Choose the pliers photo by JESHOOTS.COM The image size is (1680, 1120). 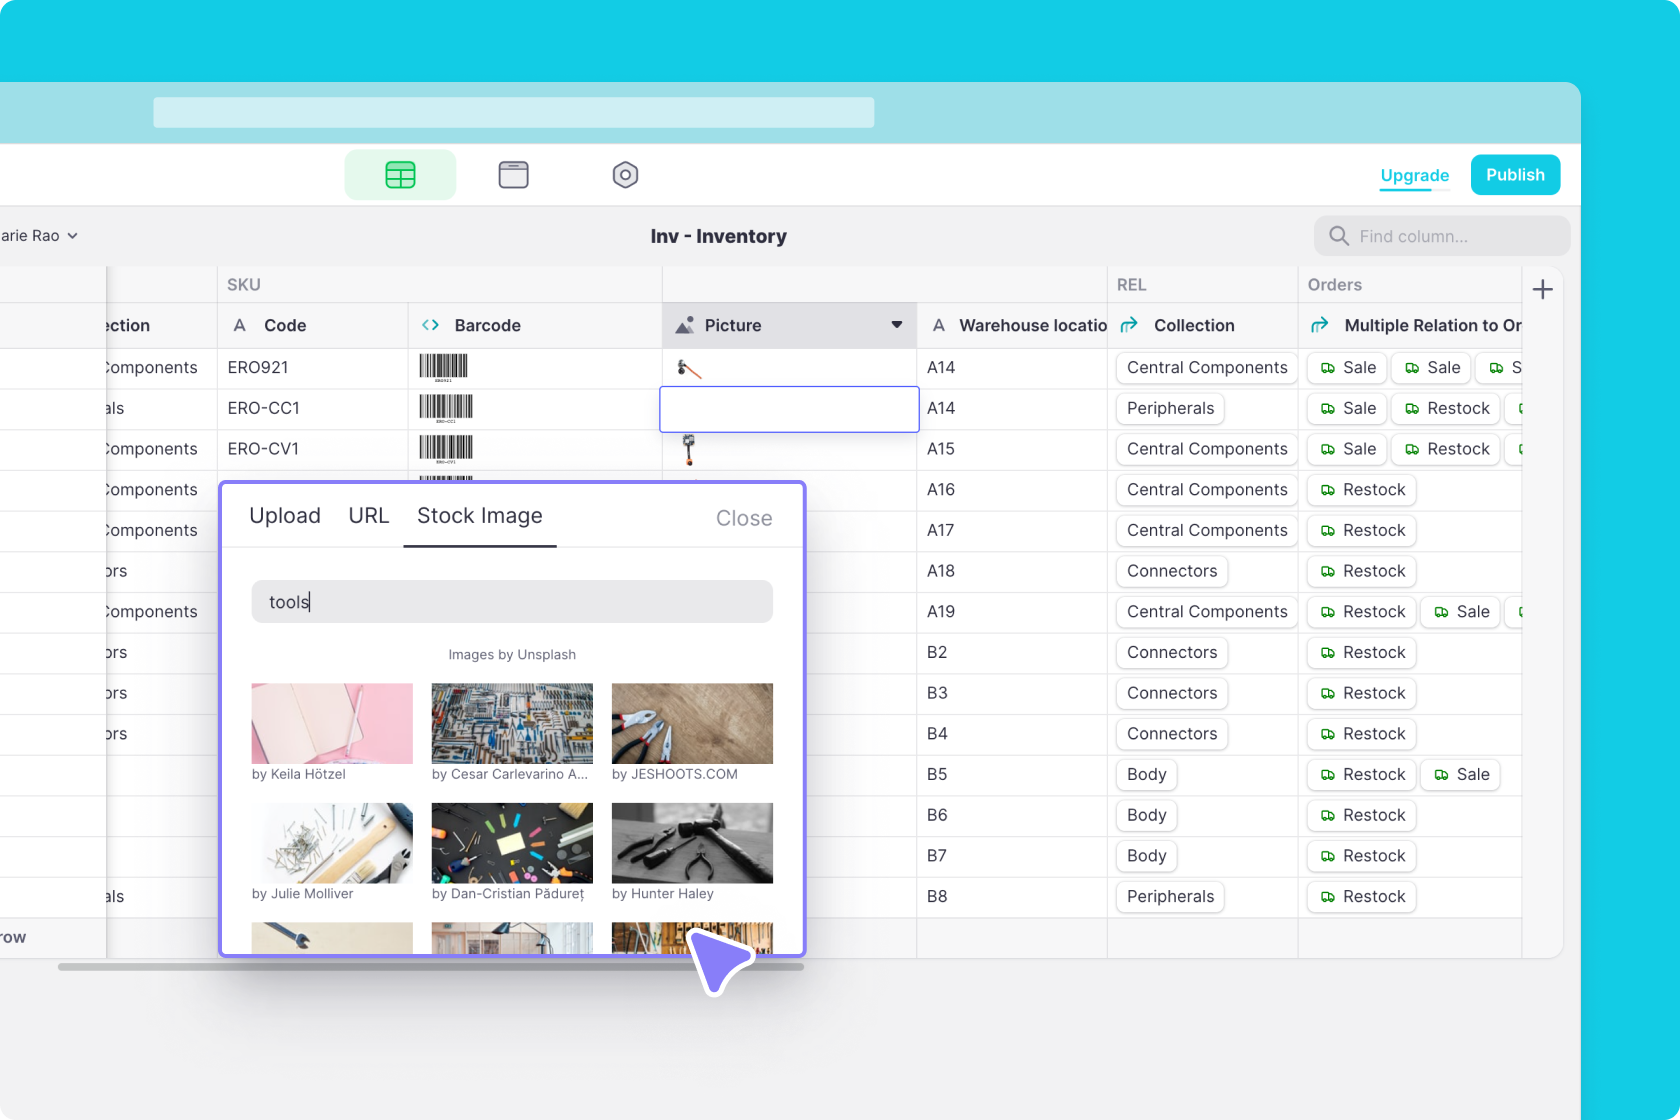pyautogui.click(x=692, y=723)
